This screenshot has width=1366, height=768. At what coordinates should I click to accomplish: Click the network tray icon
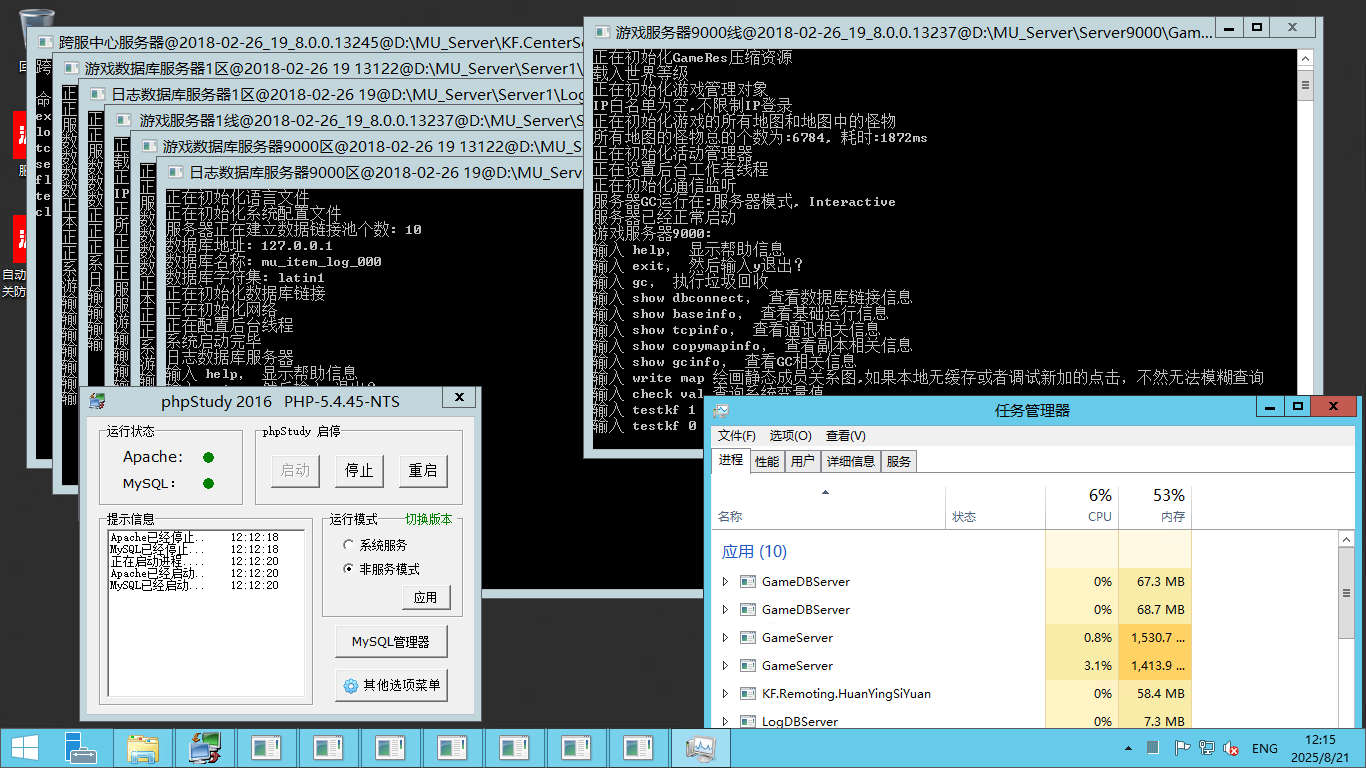coord(1207,747)
